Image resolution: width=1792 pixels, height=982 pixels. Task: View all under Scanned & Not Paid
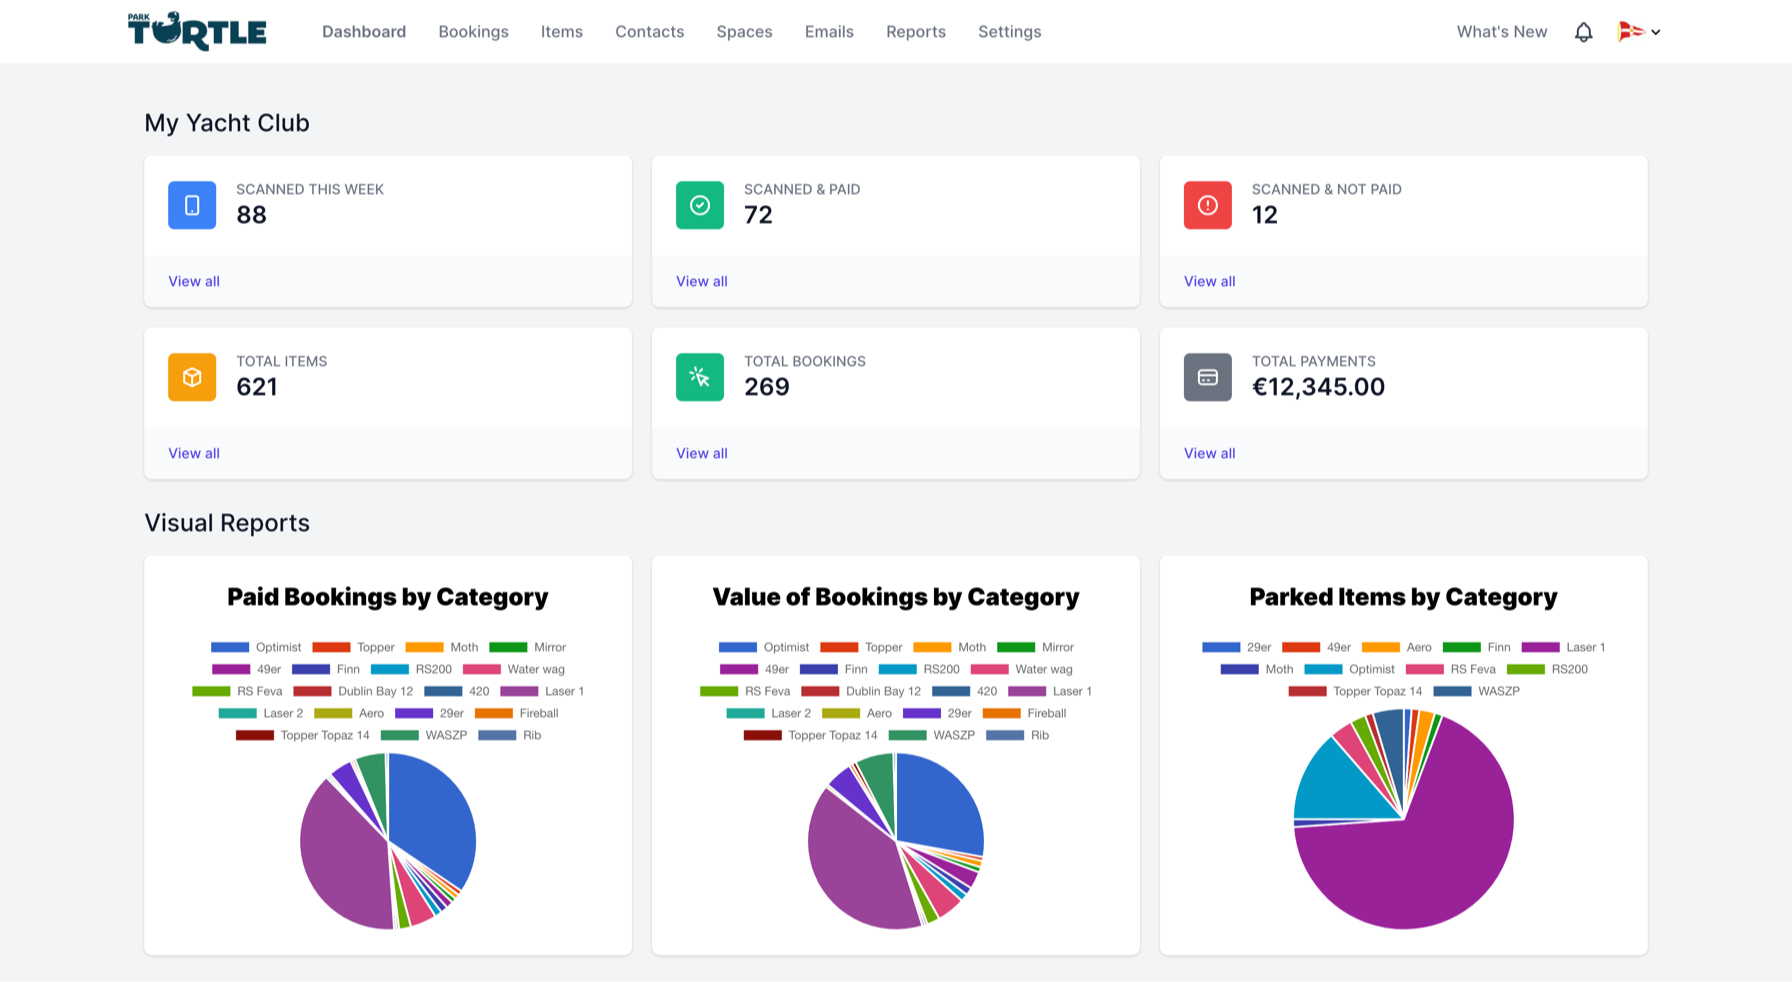[x=1209, y=281]
